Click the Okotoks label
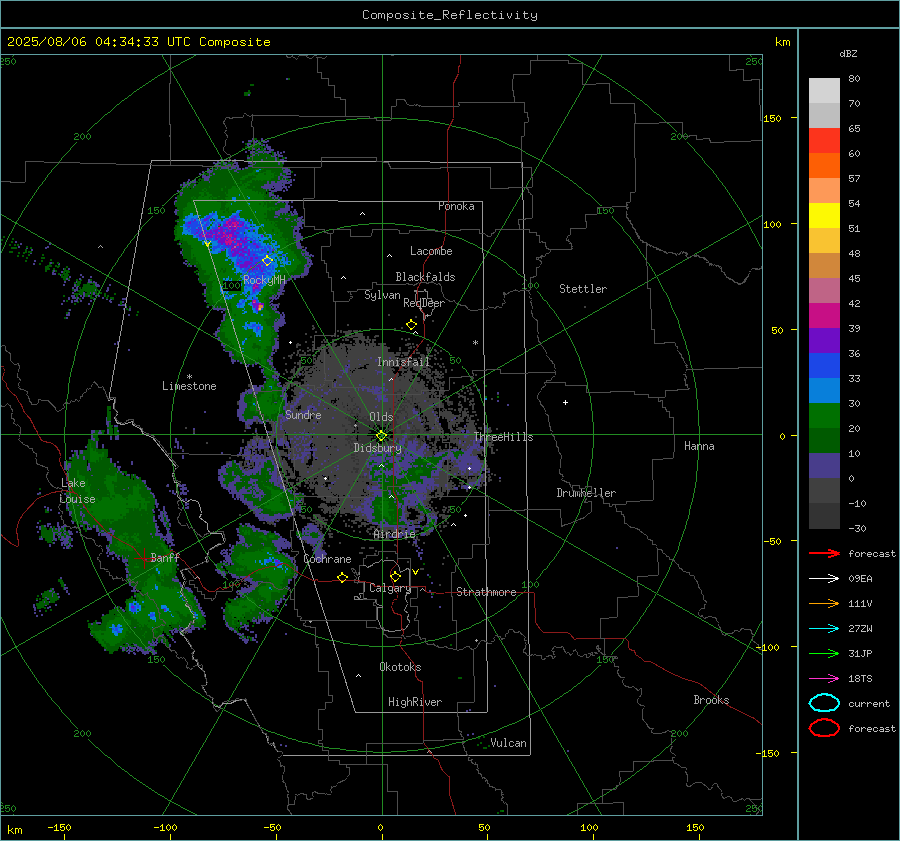This screenshot has height=841, width=900. 400,667
